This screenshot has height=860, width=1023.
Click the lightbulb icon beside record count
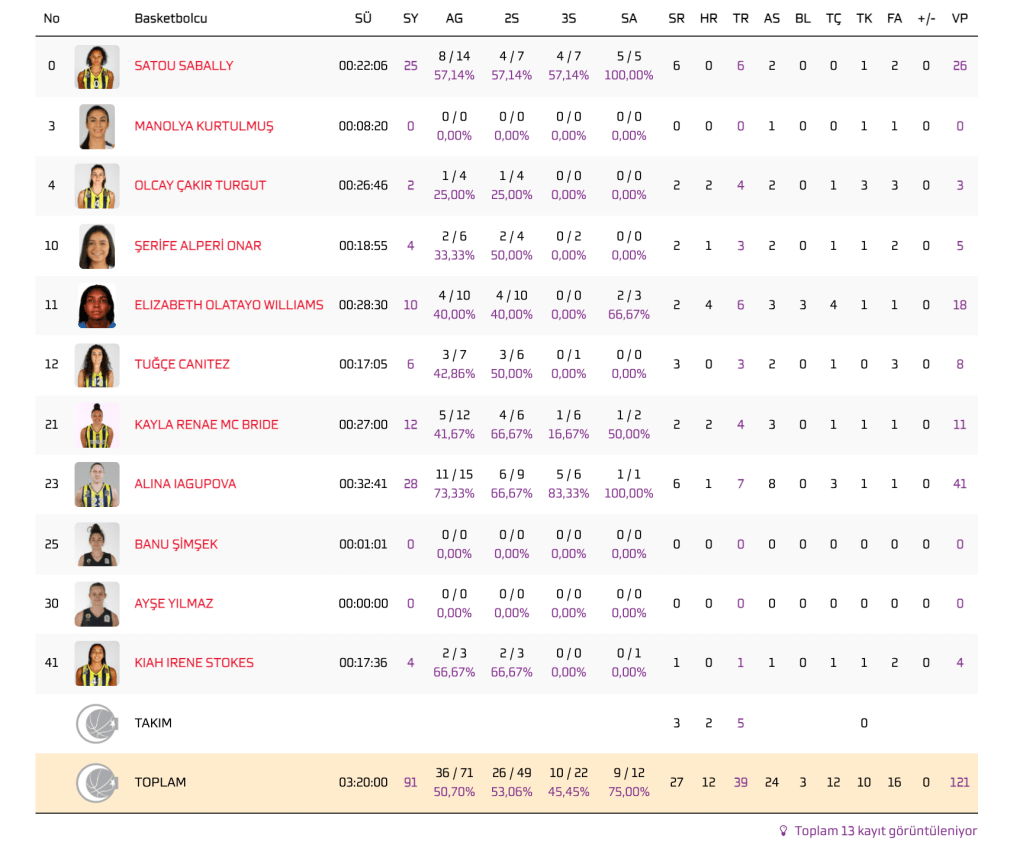(x=783, y=831)
